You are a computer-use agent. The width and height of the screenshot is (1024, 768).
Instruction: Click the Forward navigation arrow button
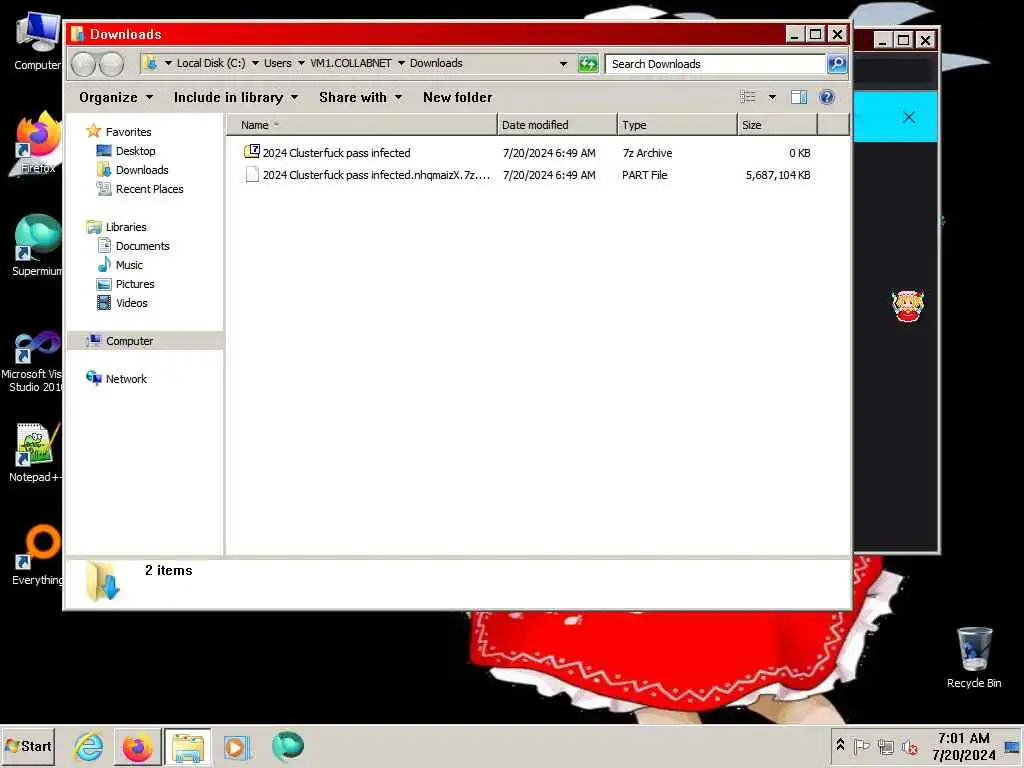click(112, 64)
